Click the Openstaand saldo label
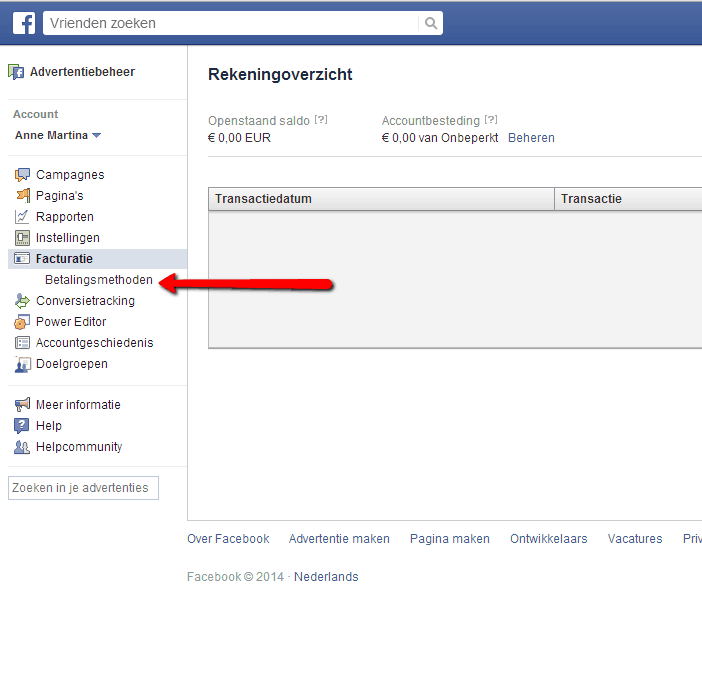This screenshot has width=702, height=689. pyautogui.click(x=259, y=121)
